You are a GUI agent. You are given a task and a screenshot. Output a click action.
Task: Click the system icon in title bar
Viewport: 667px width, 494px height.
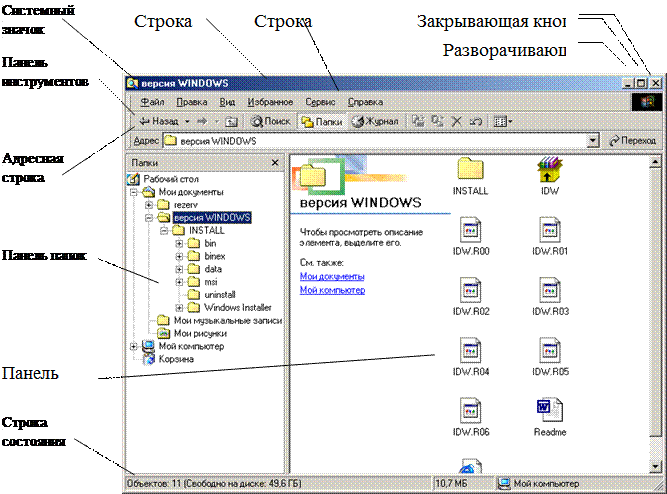[132, 83]
